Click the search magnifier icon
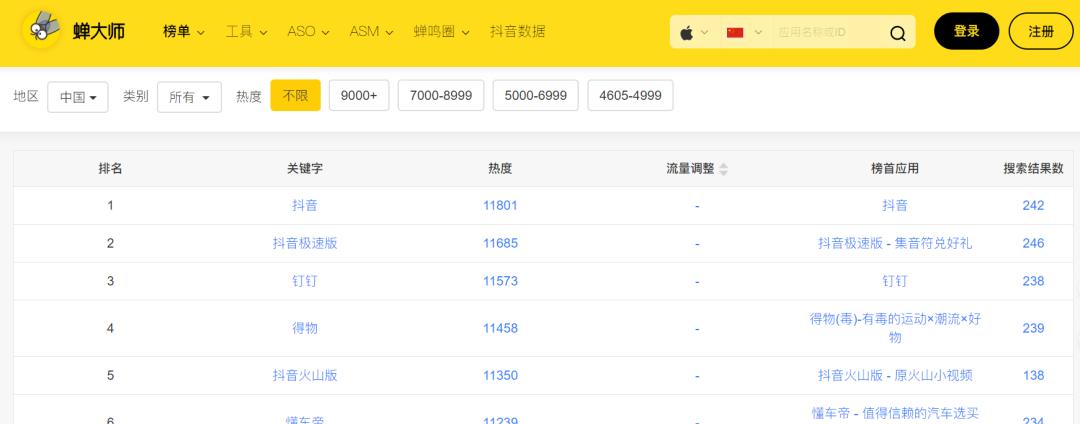 coord(897,33)
